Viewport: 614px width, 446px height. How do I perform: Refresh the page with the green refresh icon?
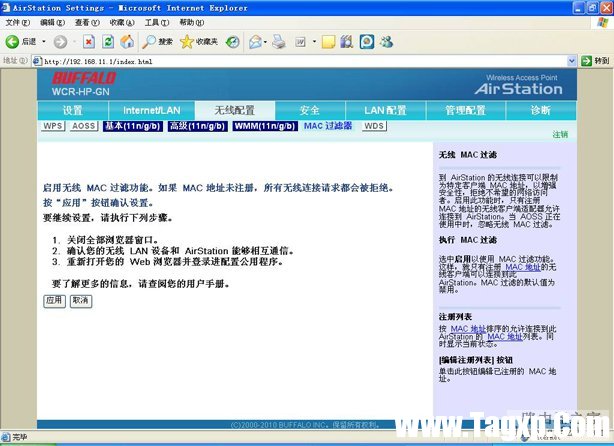[108, 42]
